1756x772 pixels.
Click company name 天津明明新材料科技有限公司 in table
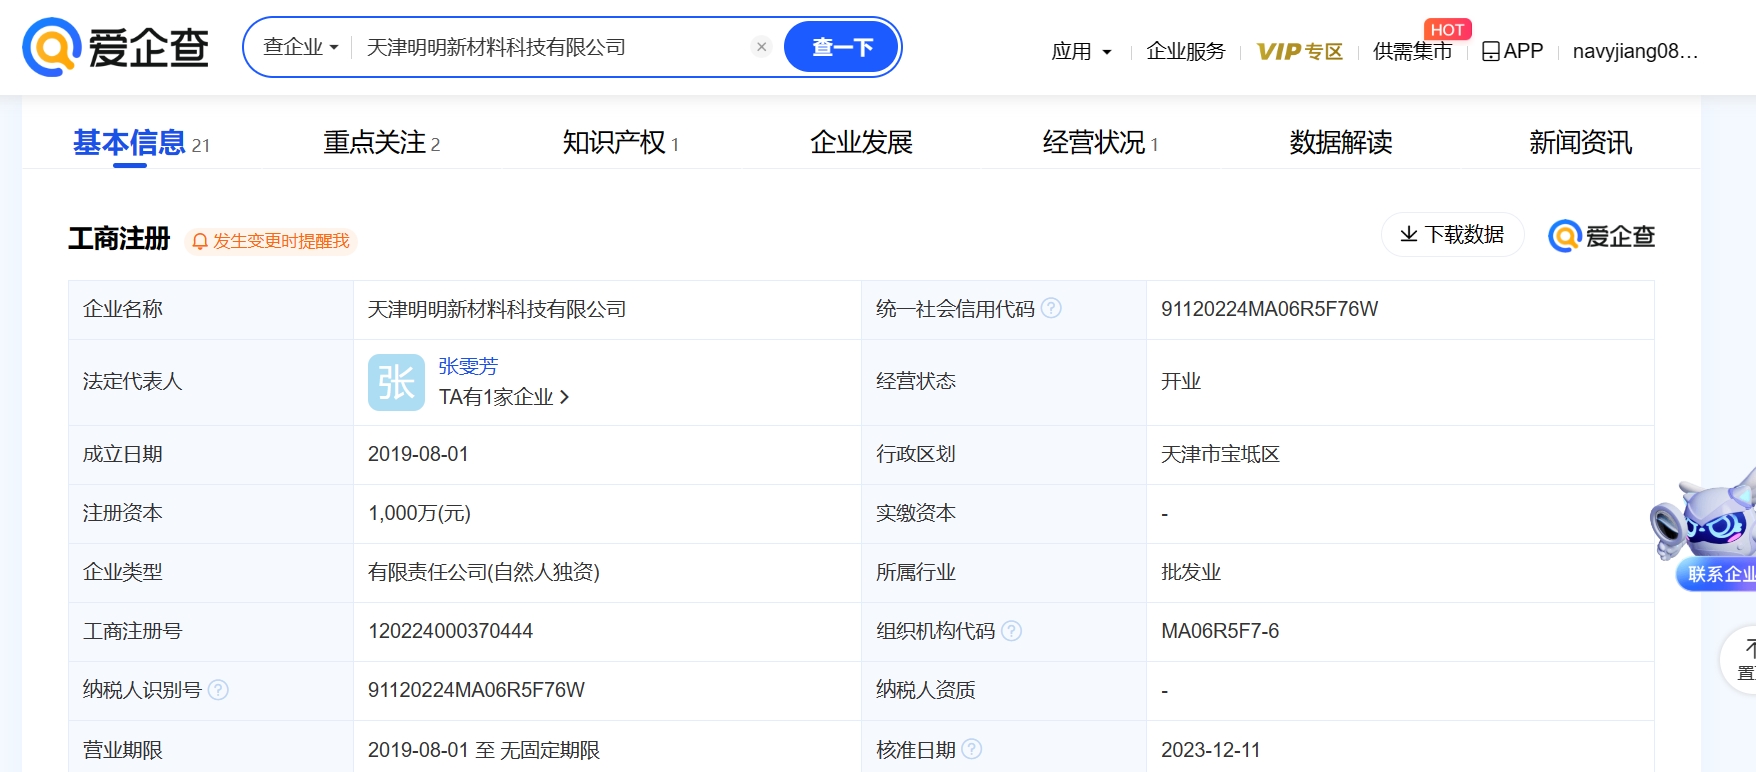[x=497, y=309]
